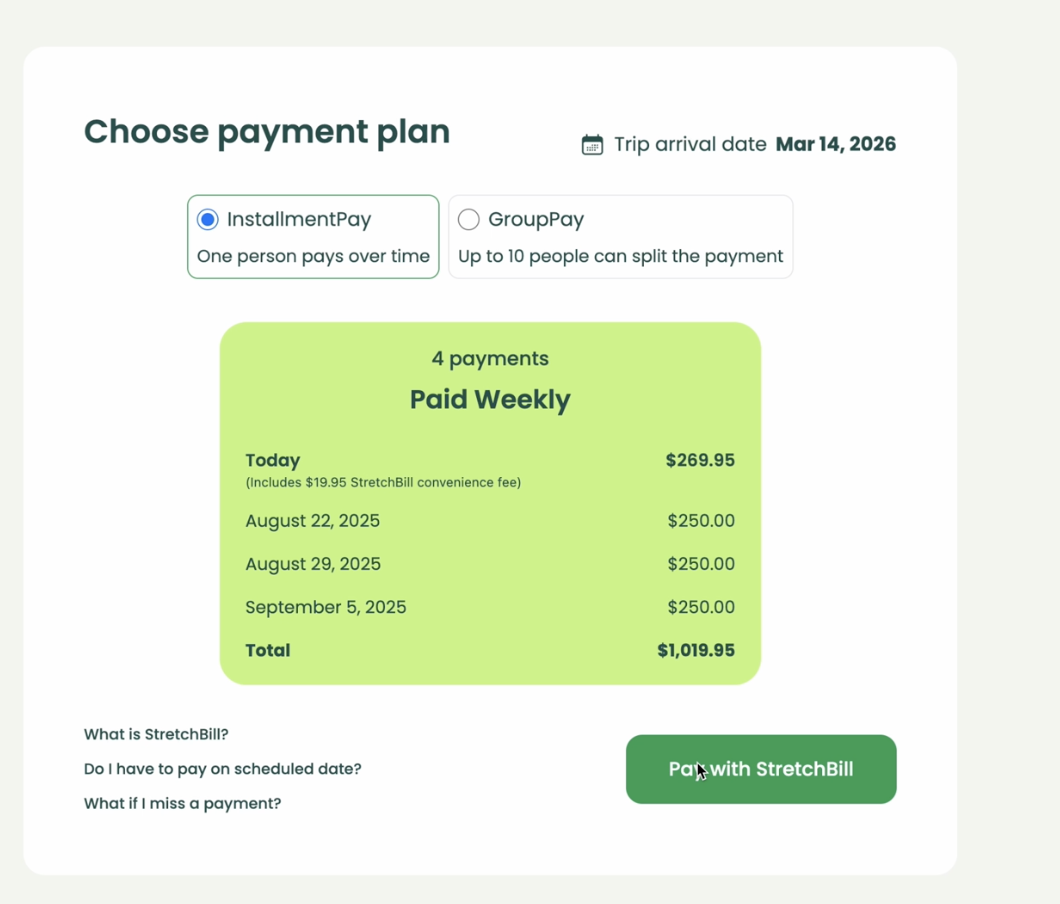1060x904 pixels.
Task: Choose the InstallmentPay plan card description
Action: [x=313, y=256]
